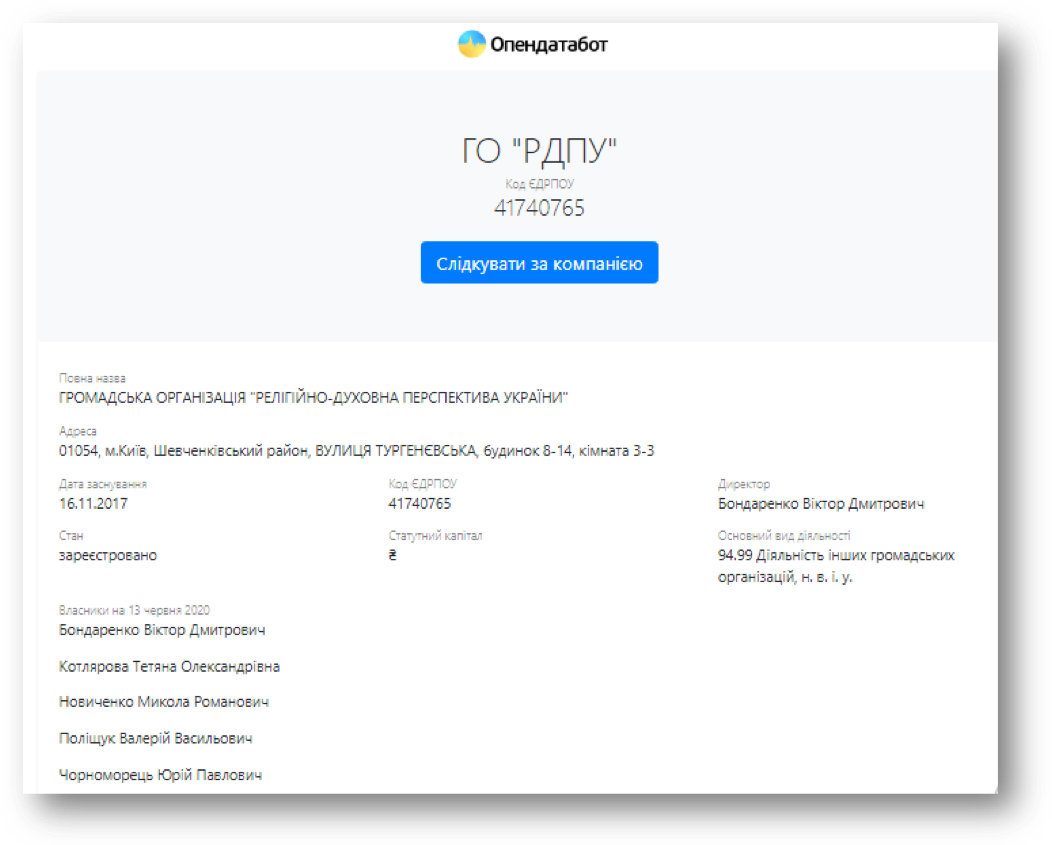Select the ГО "РДПУ" company heading
This screenshot has height=845, width=1052.
[539, 150]
